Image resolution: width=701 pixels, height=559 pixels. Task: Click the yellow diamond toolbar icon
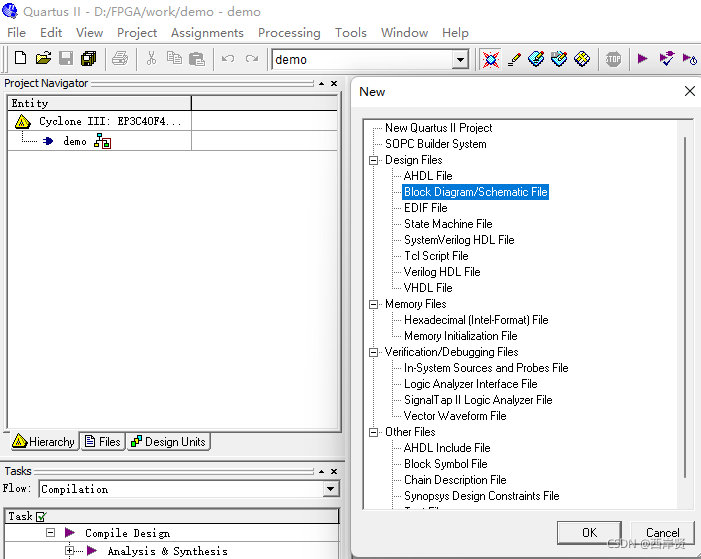pyautogui.click(x=582, y=59)
